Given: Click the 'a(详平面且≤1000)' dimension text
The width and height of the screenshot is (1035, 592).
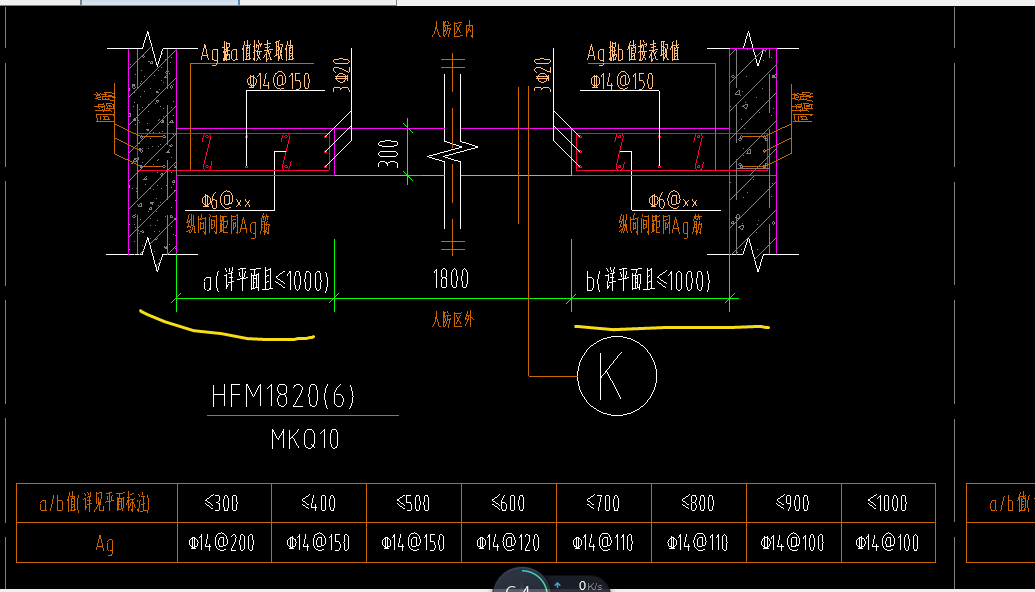Looking at the screenshot, I should (266, 280).
